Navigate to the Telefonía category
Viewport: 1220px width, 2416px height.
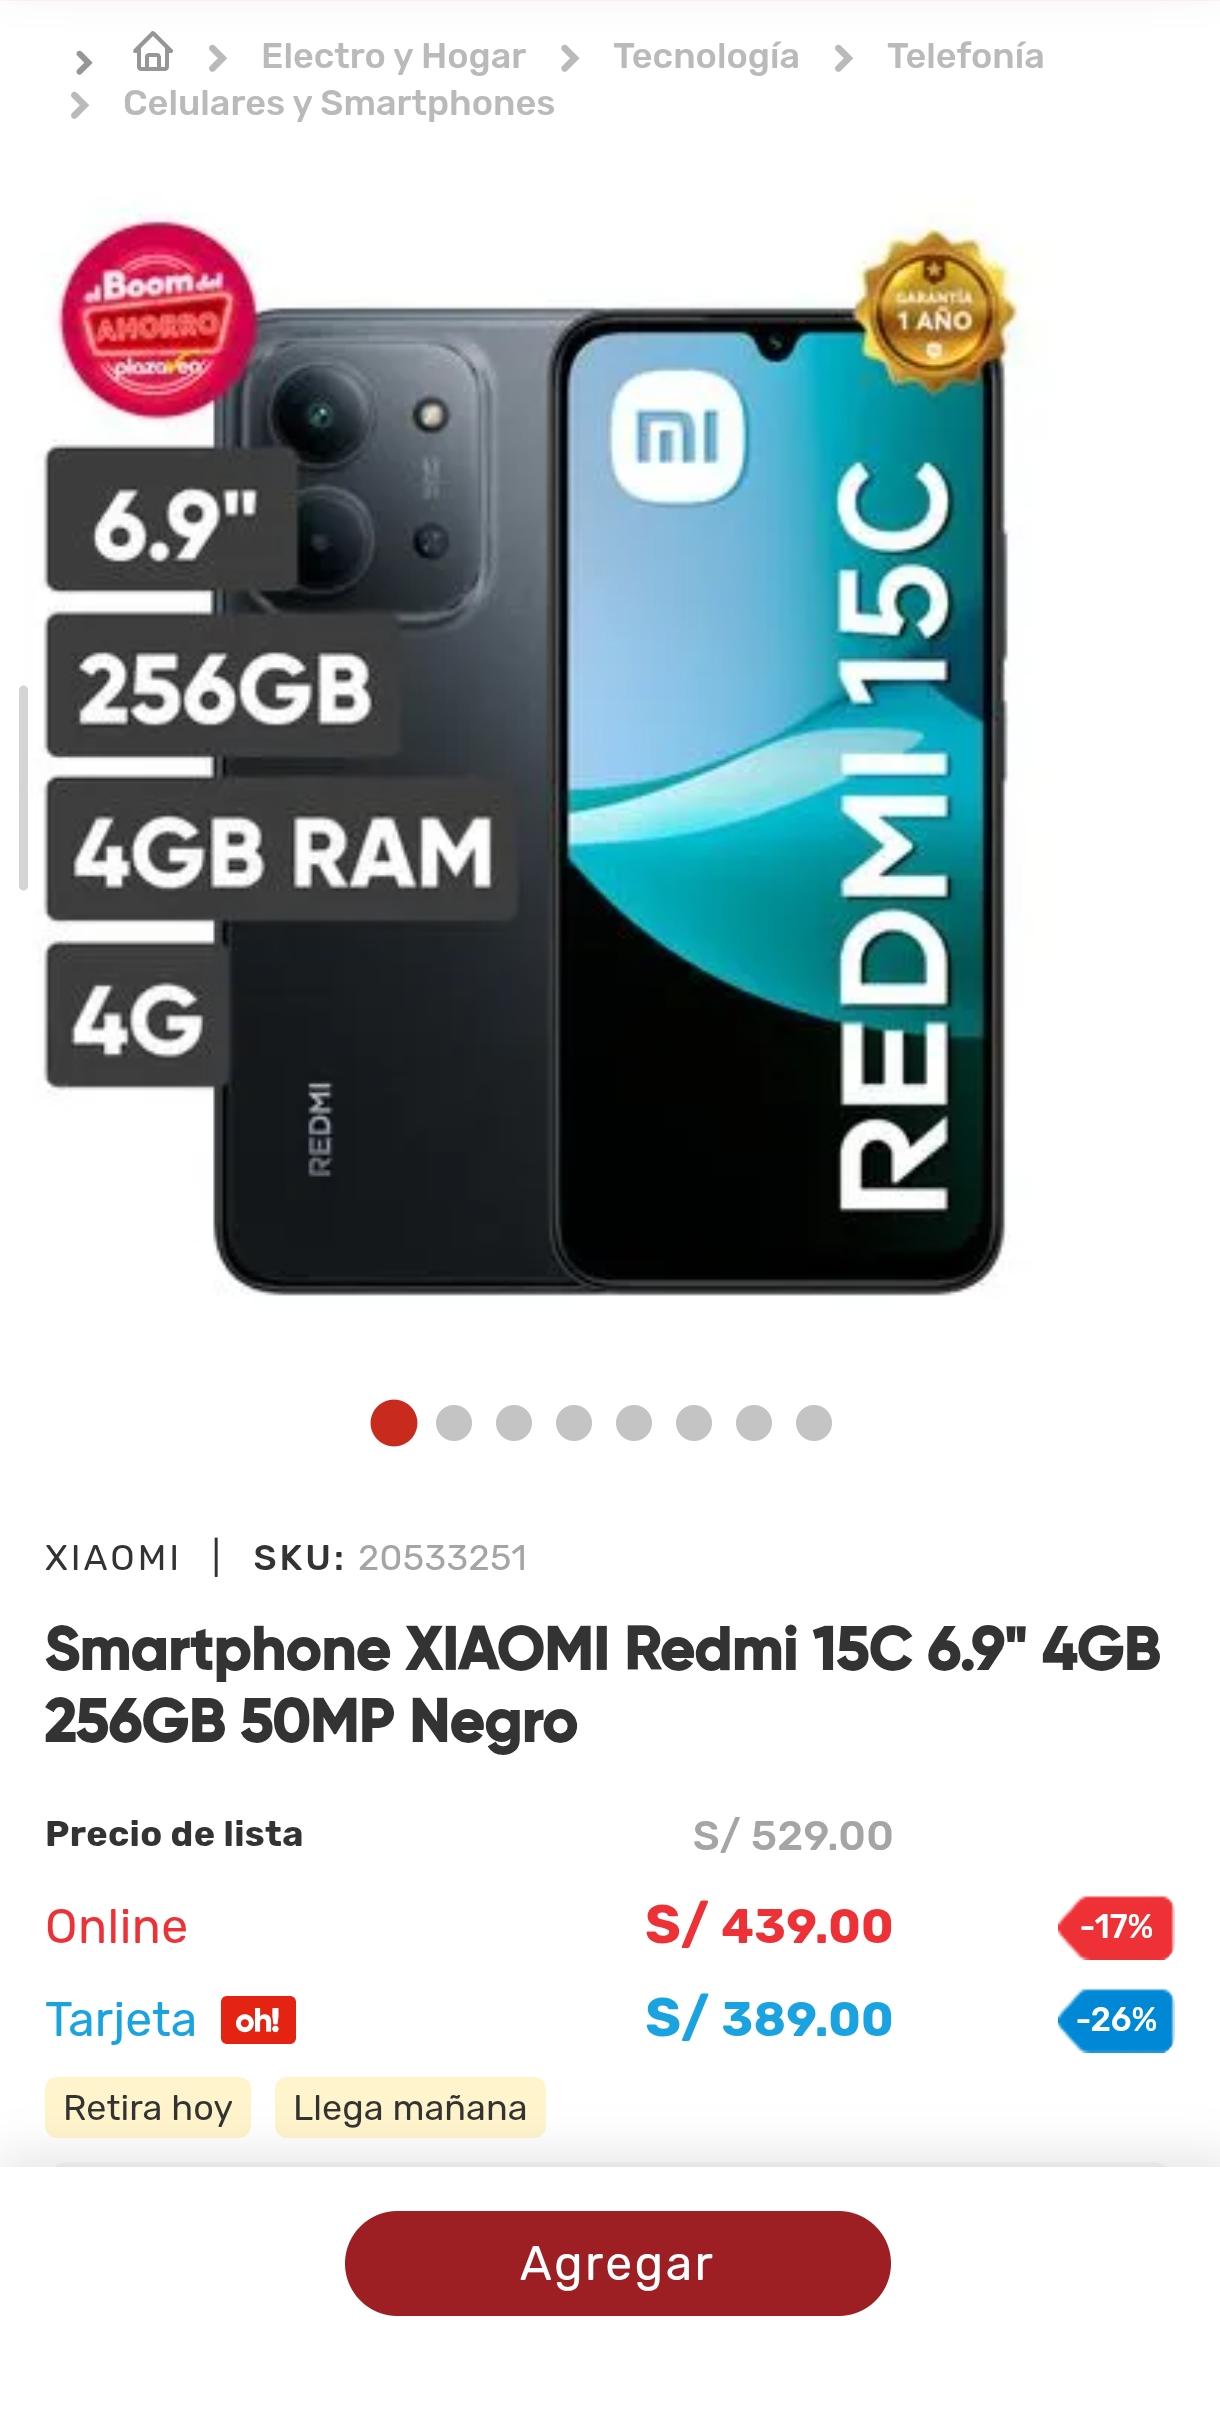965,56
